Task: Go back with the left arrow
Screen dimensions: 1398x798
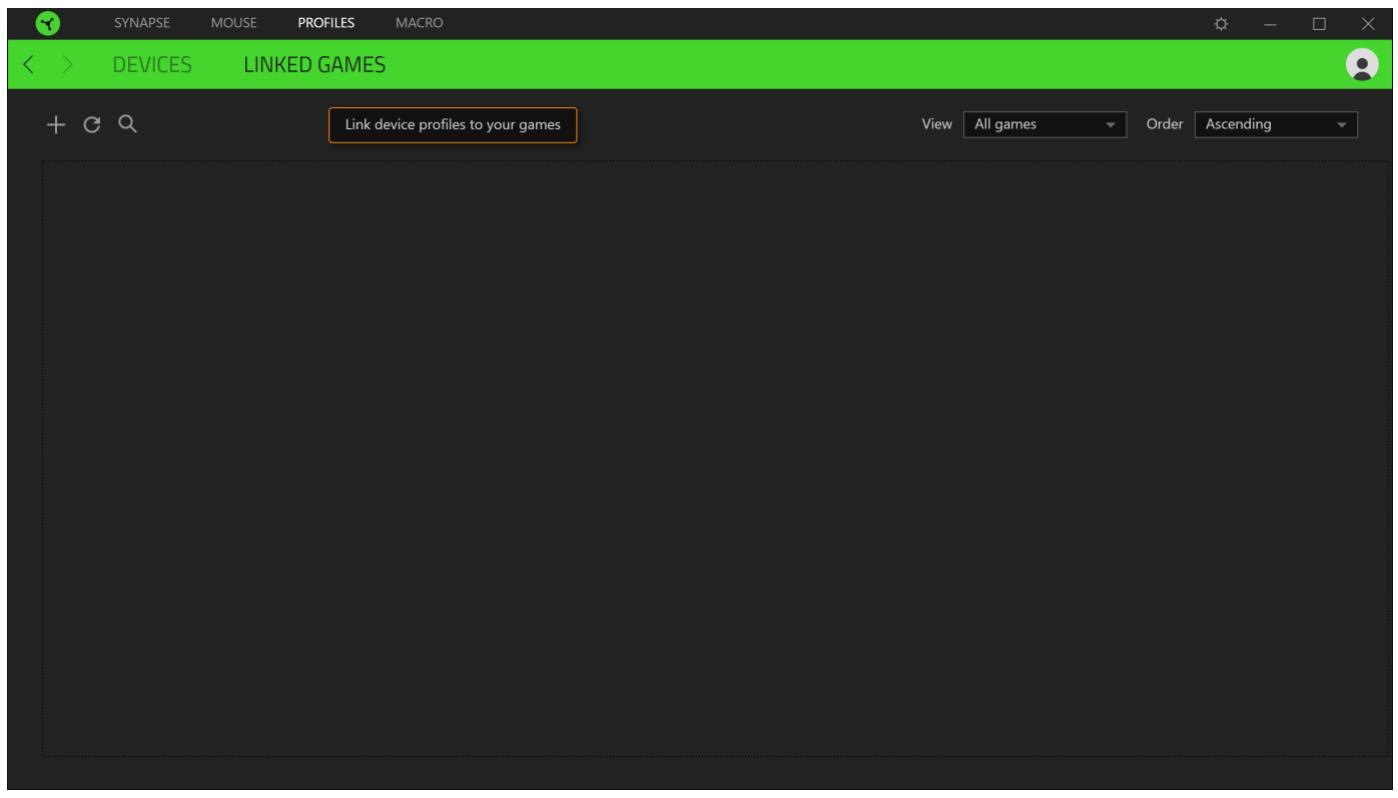Action: [29, 66]
